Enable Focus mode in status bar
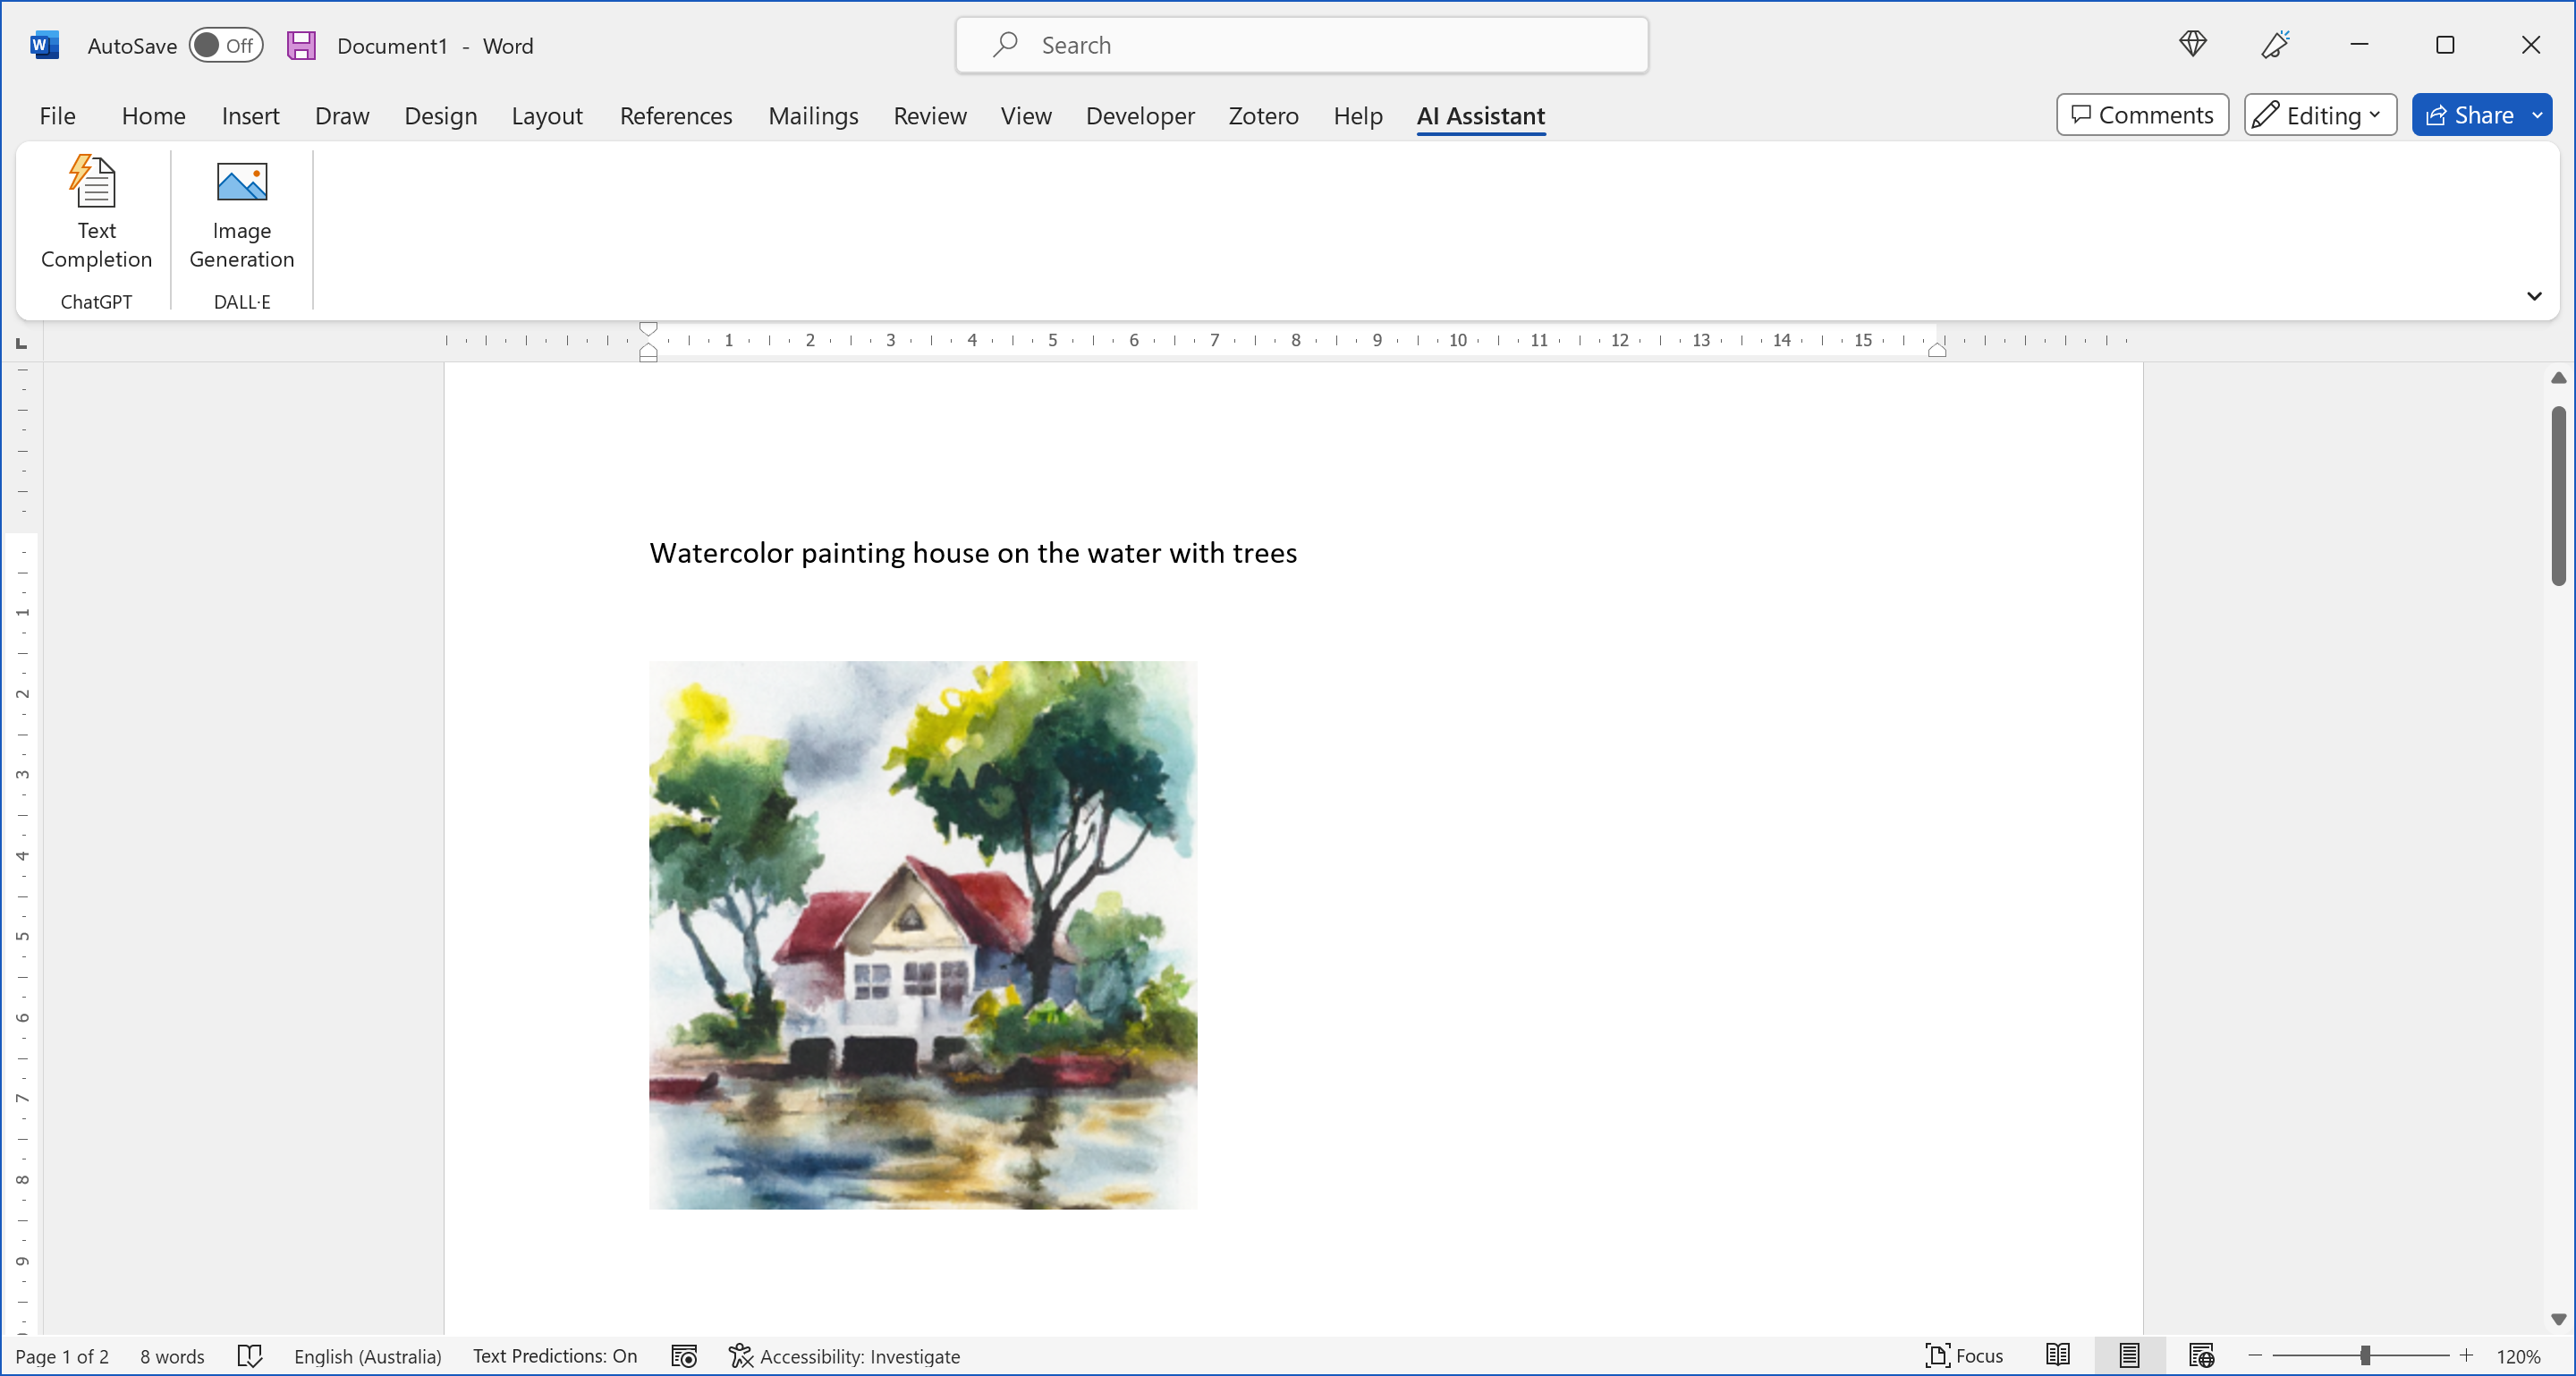The width and height of the screenshot is (2576, 1376). 1964,1356
